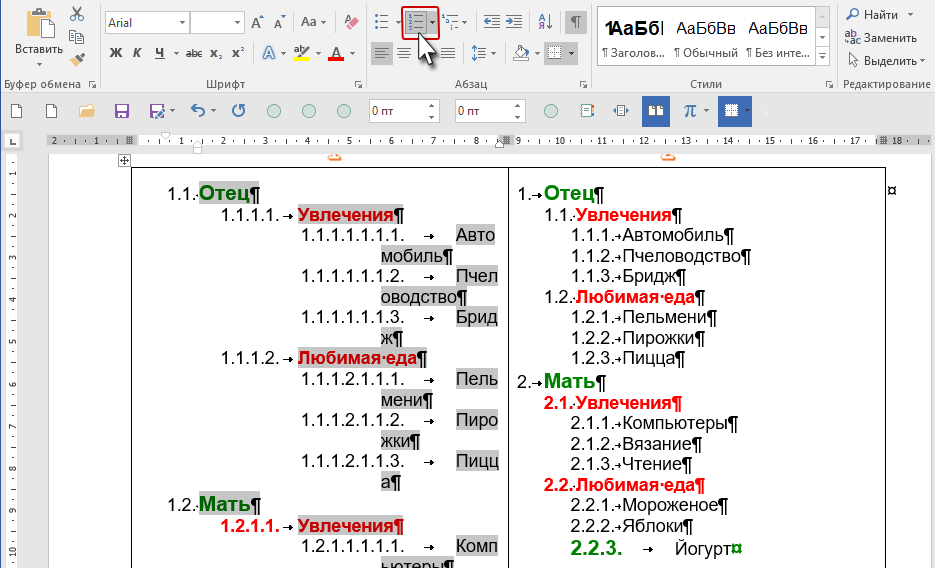Screen dimensions: 935x568
Task: Toggle bold Ж formatting
Action: click(116, 53)
